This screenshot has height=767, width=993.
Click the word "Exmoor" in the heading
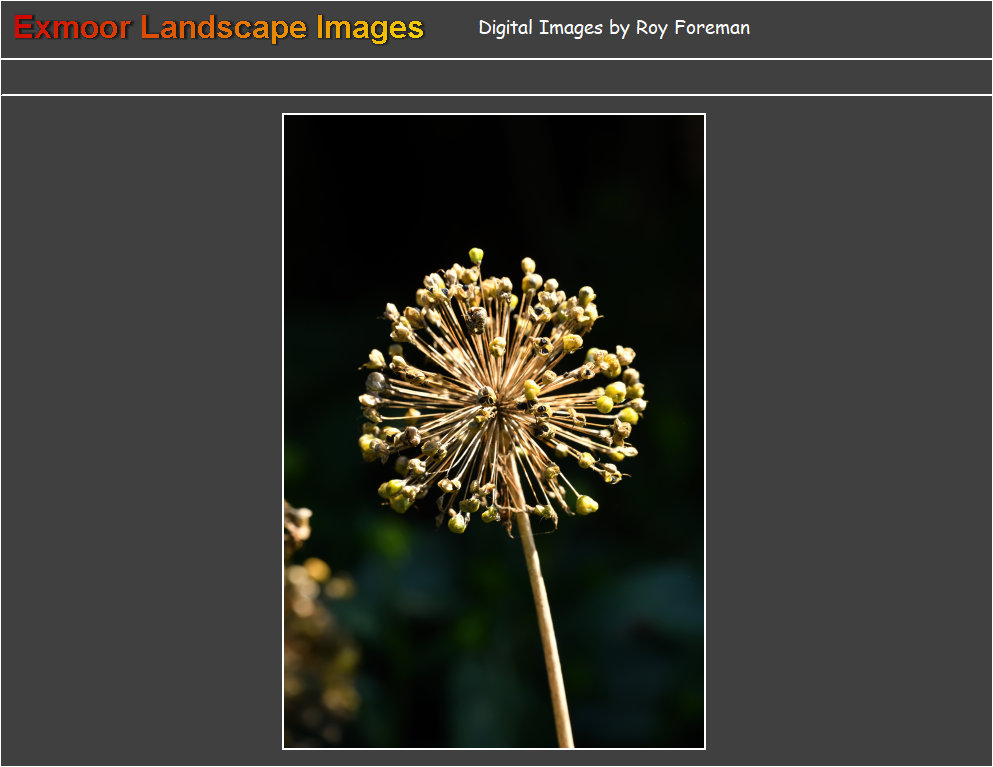point(72,28)
